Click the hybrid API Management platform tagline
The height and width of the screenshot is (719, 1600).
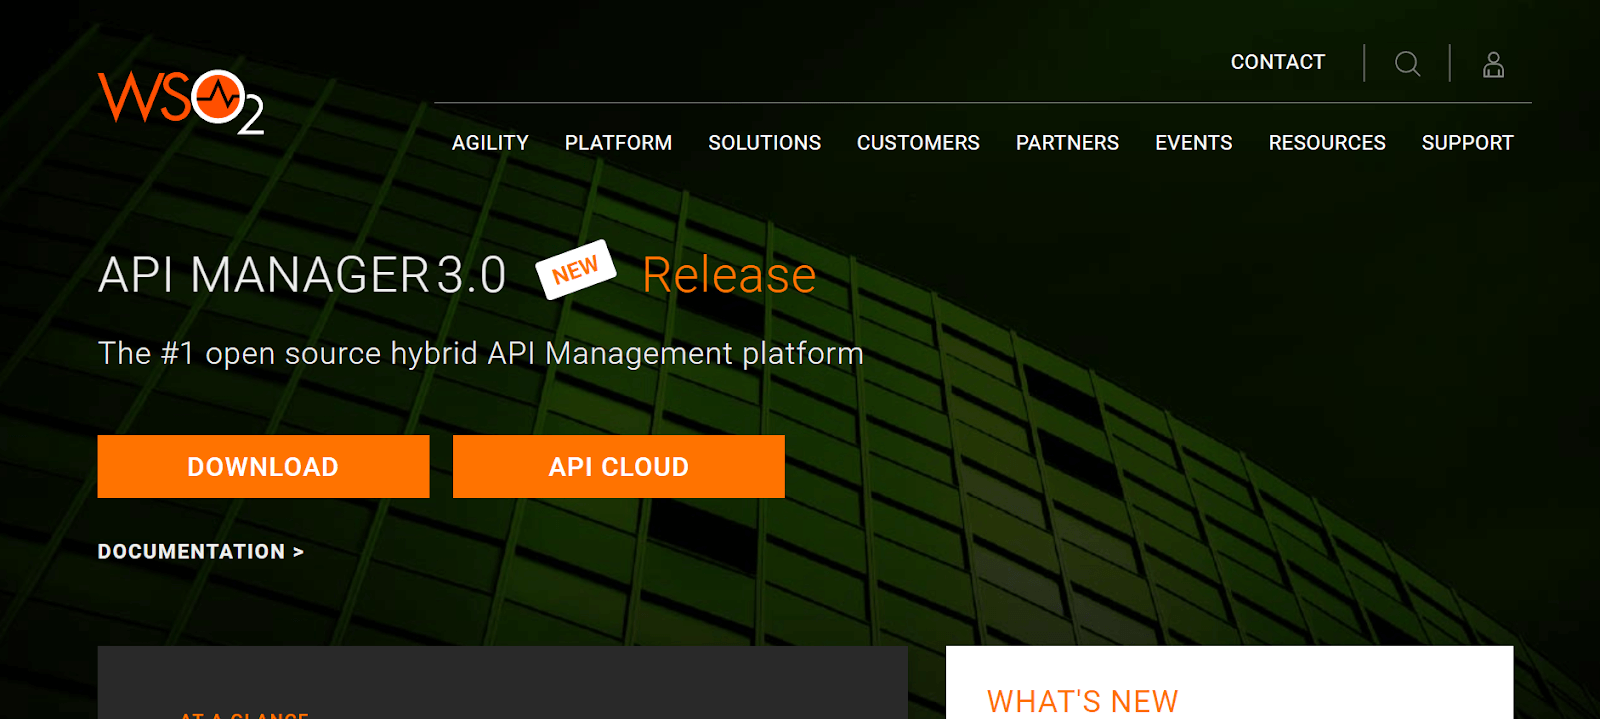tap(481, 353)
